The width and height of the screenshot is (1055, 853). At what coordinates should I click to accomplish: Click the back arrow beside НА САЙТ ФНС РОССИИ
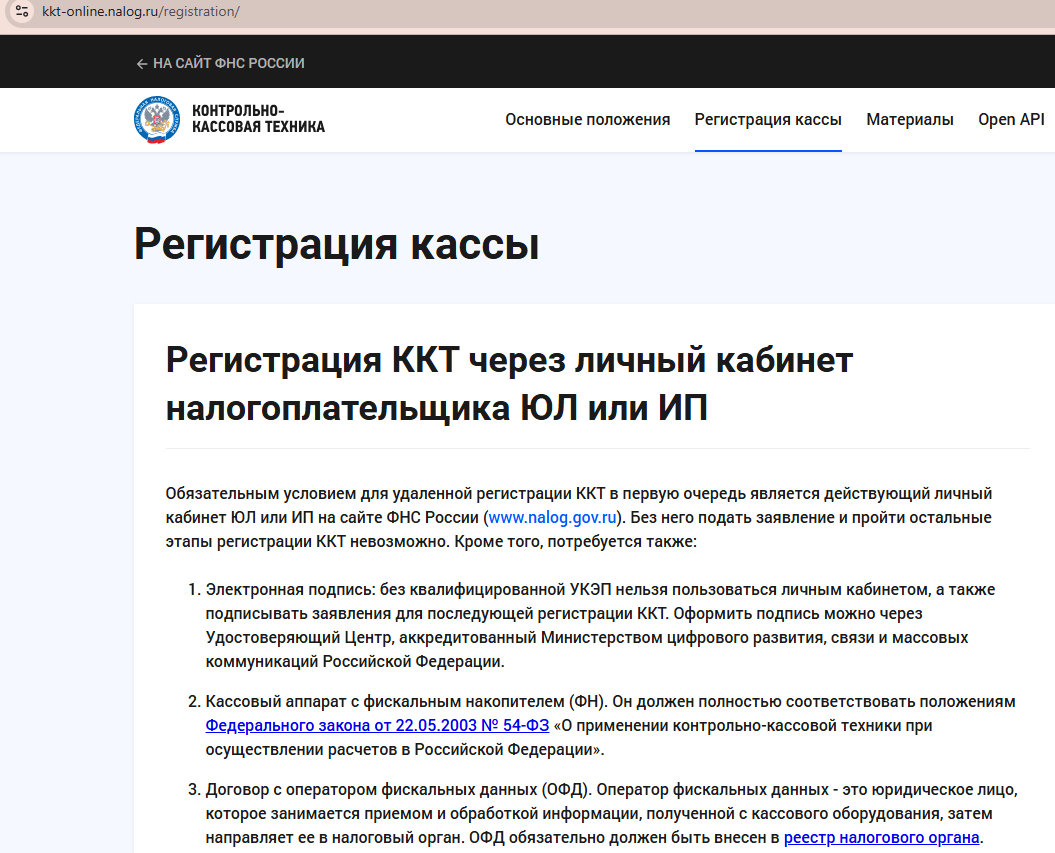point(141,64)
